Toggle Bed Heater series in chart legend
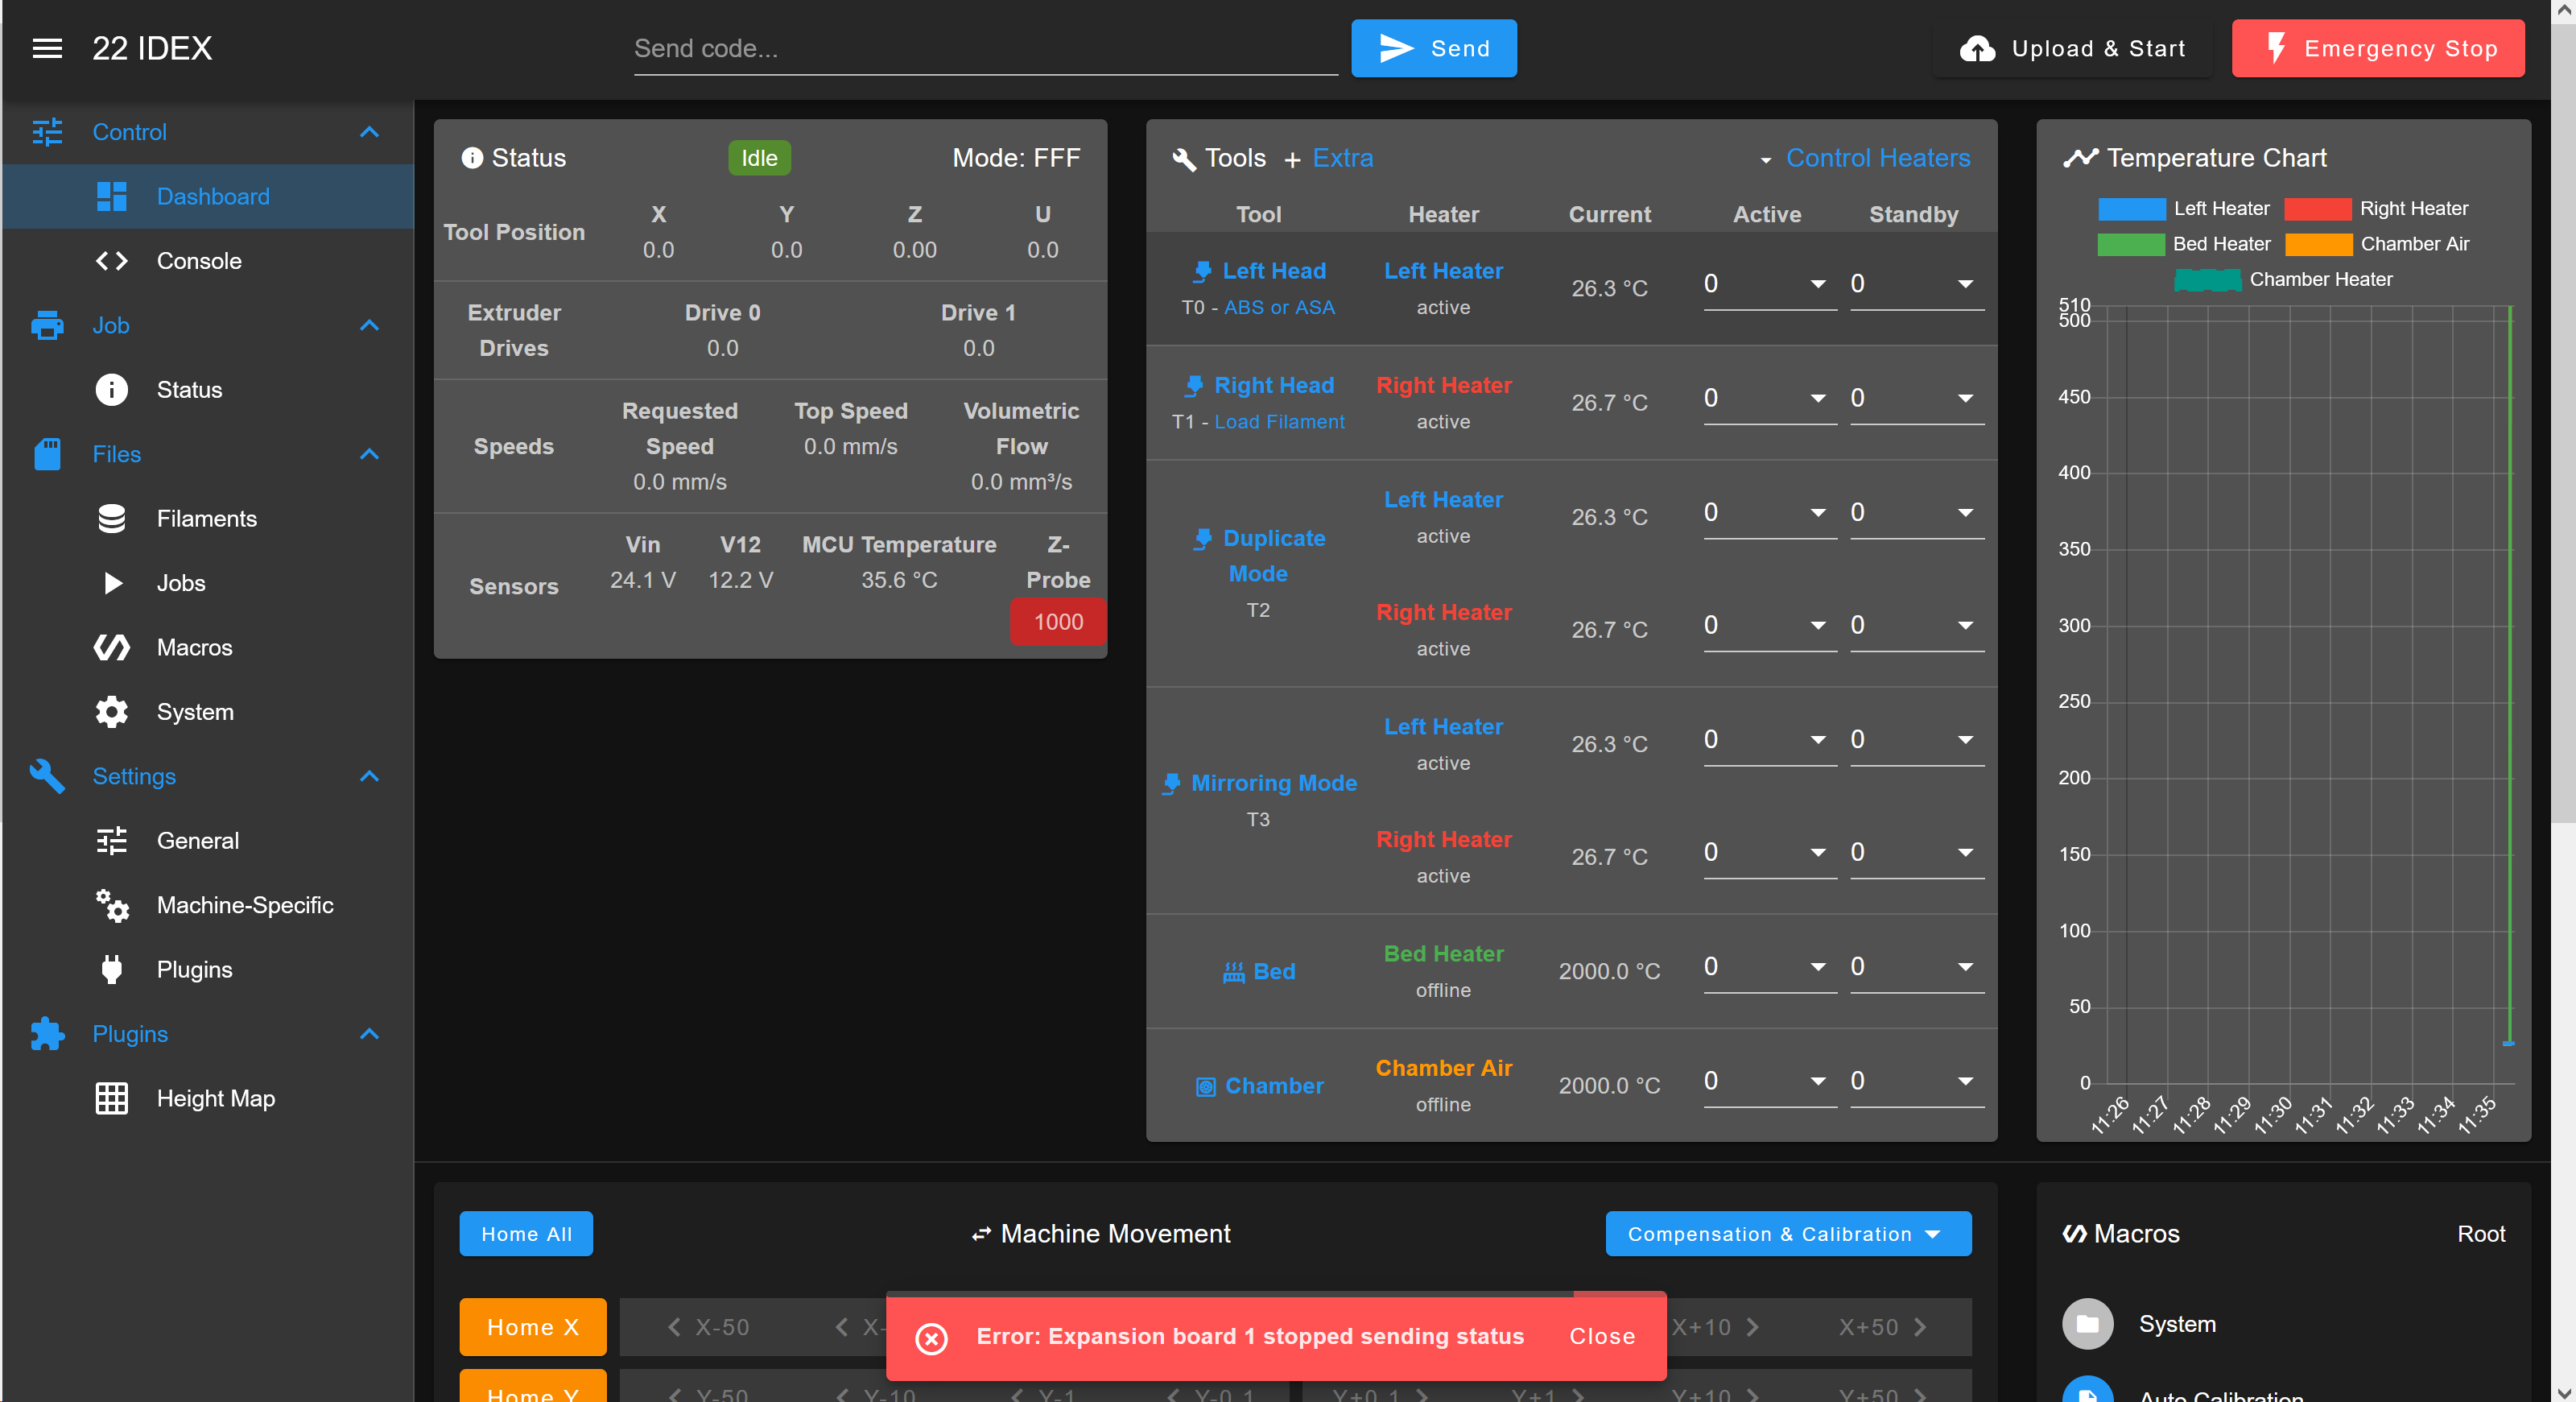The width and height of the screenshot is (2576, 1402). click(2183, 244)
